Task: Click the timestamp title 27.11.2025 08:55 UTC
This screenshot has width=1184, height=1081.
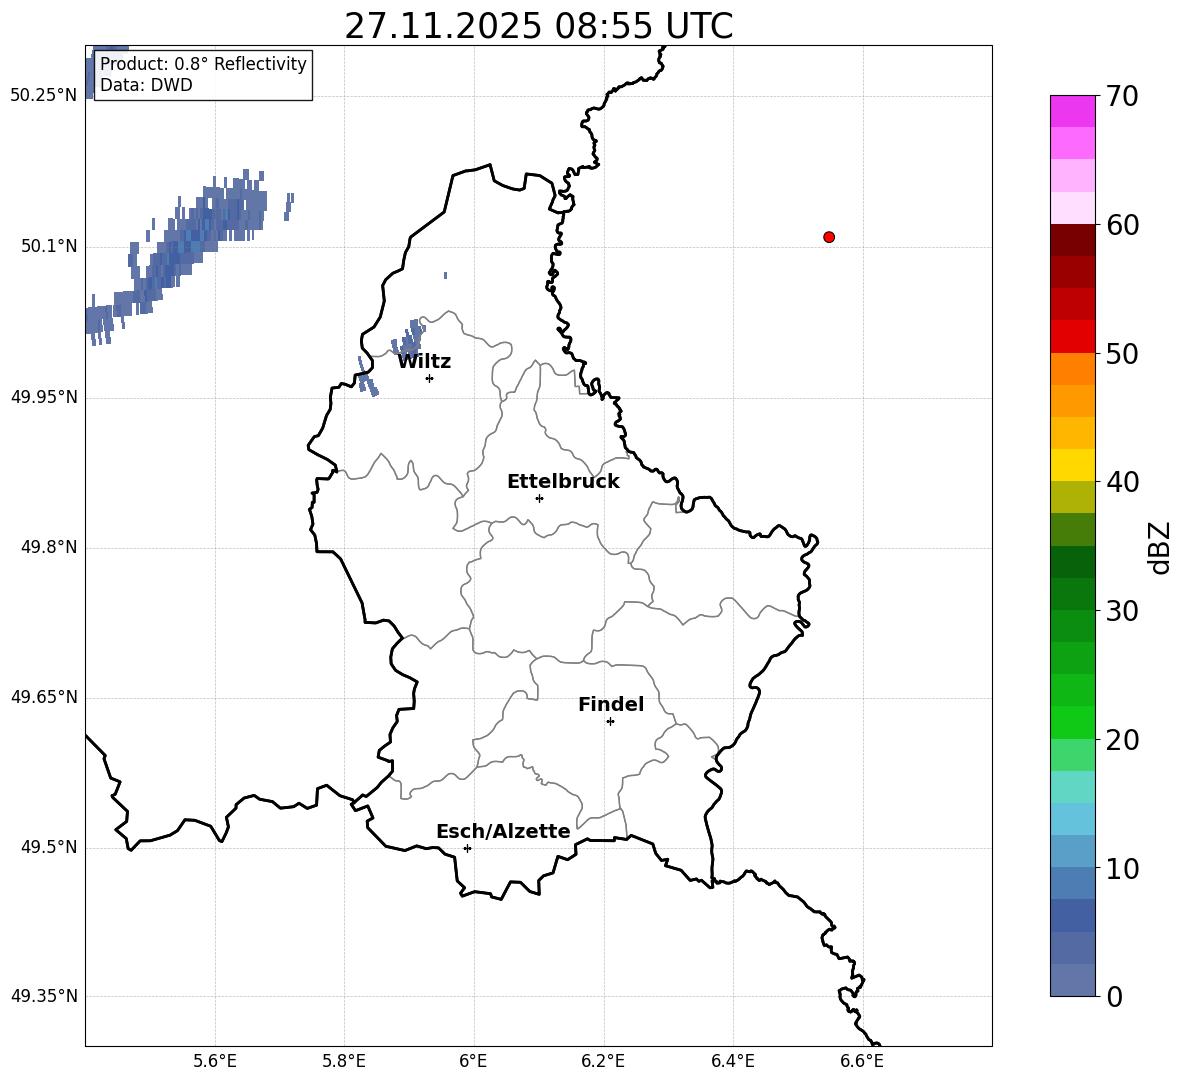Action: click(x=538, y=26)
